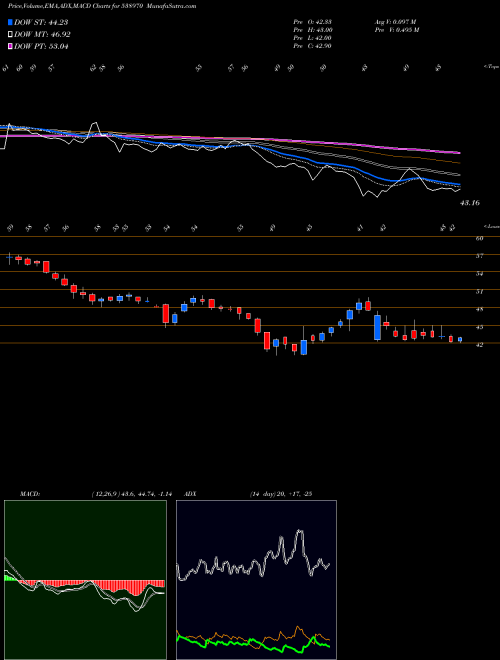The image size is (500, 660).
Task: Click the ADX panel heading
Action: [x=190, y=494]
